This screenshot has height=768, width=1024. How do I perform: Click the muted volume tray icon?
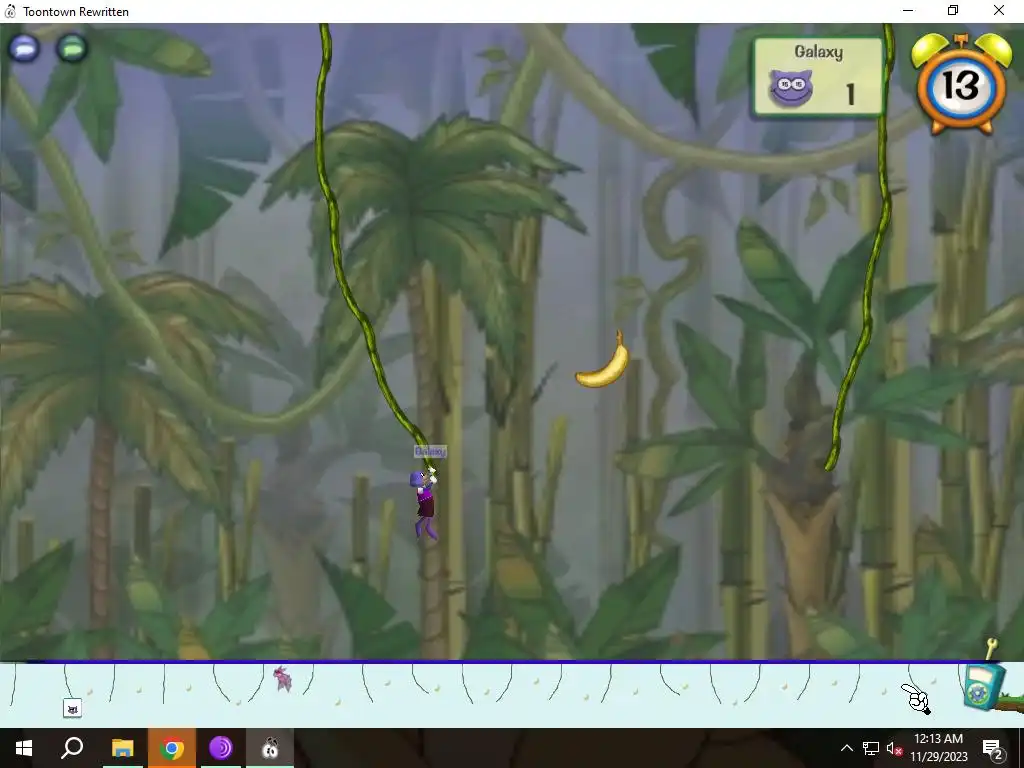tap(895, 748)
